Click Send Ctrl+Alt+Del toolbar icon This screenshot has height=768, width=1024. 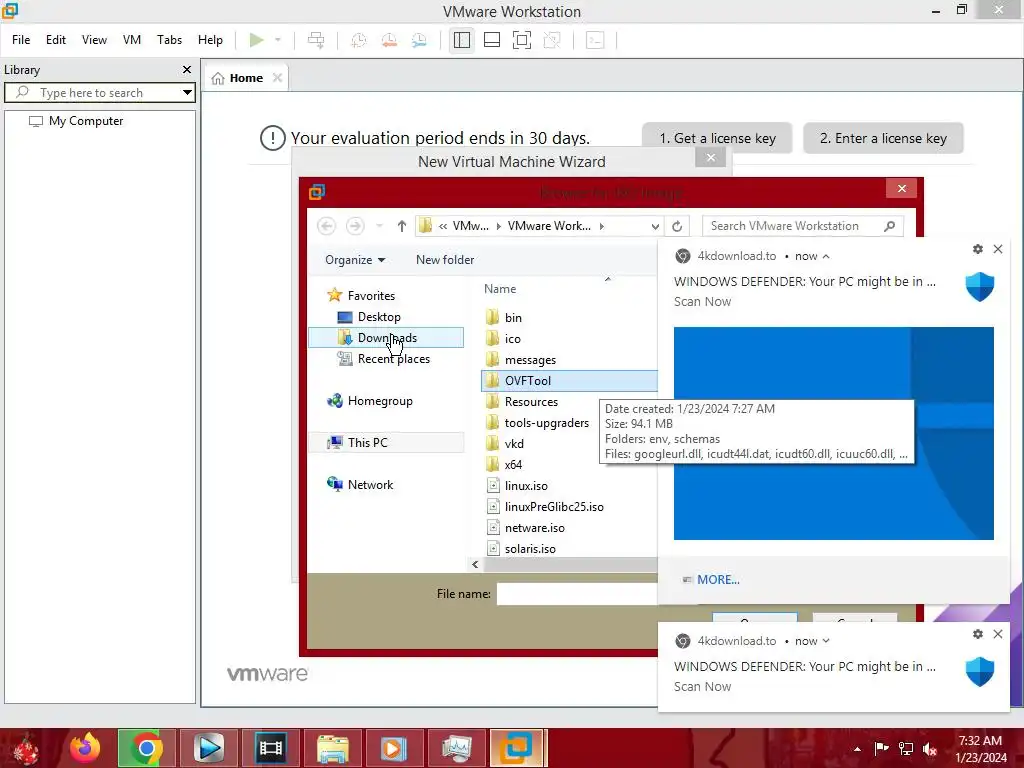[316, 40]
